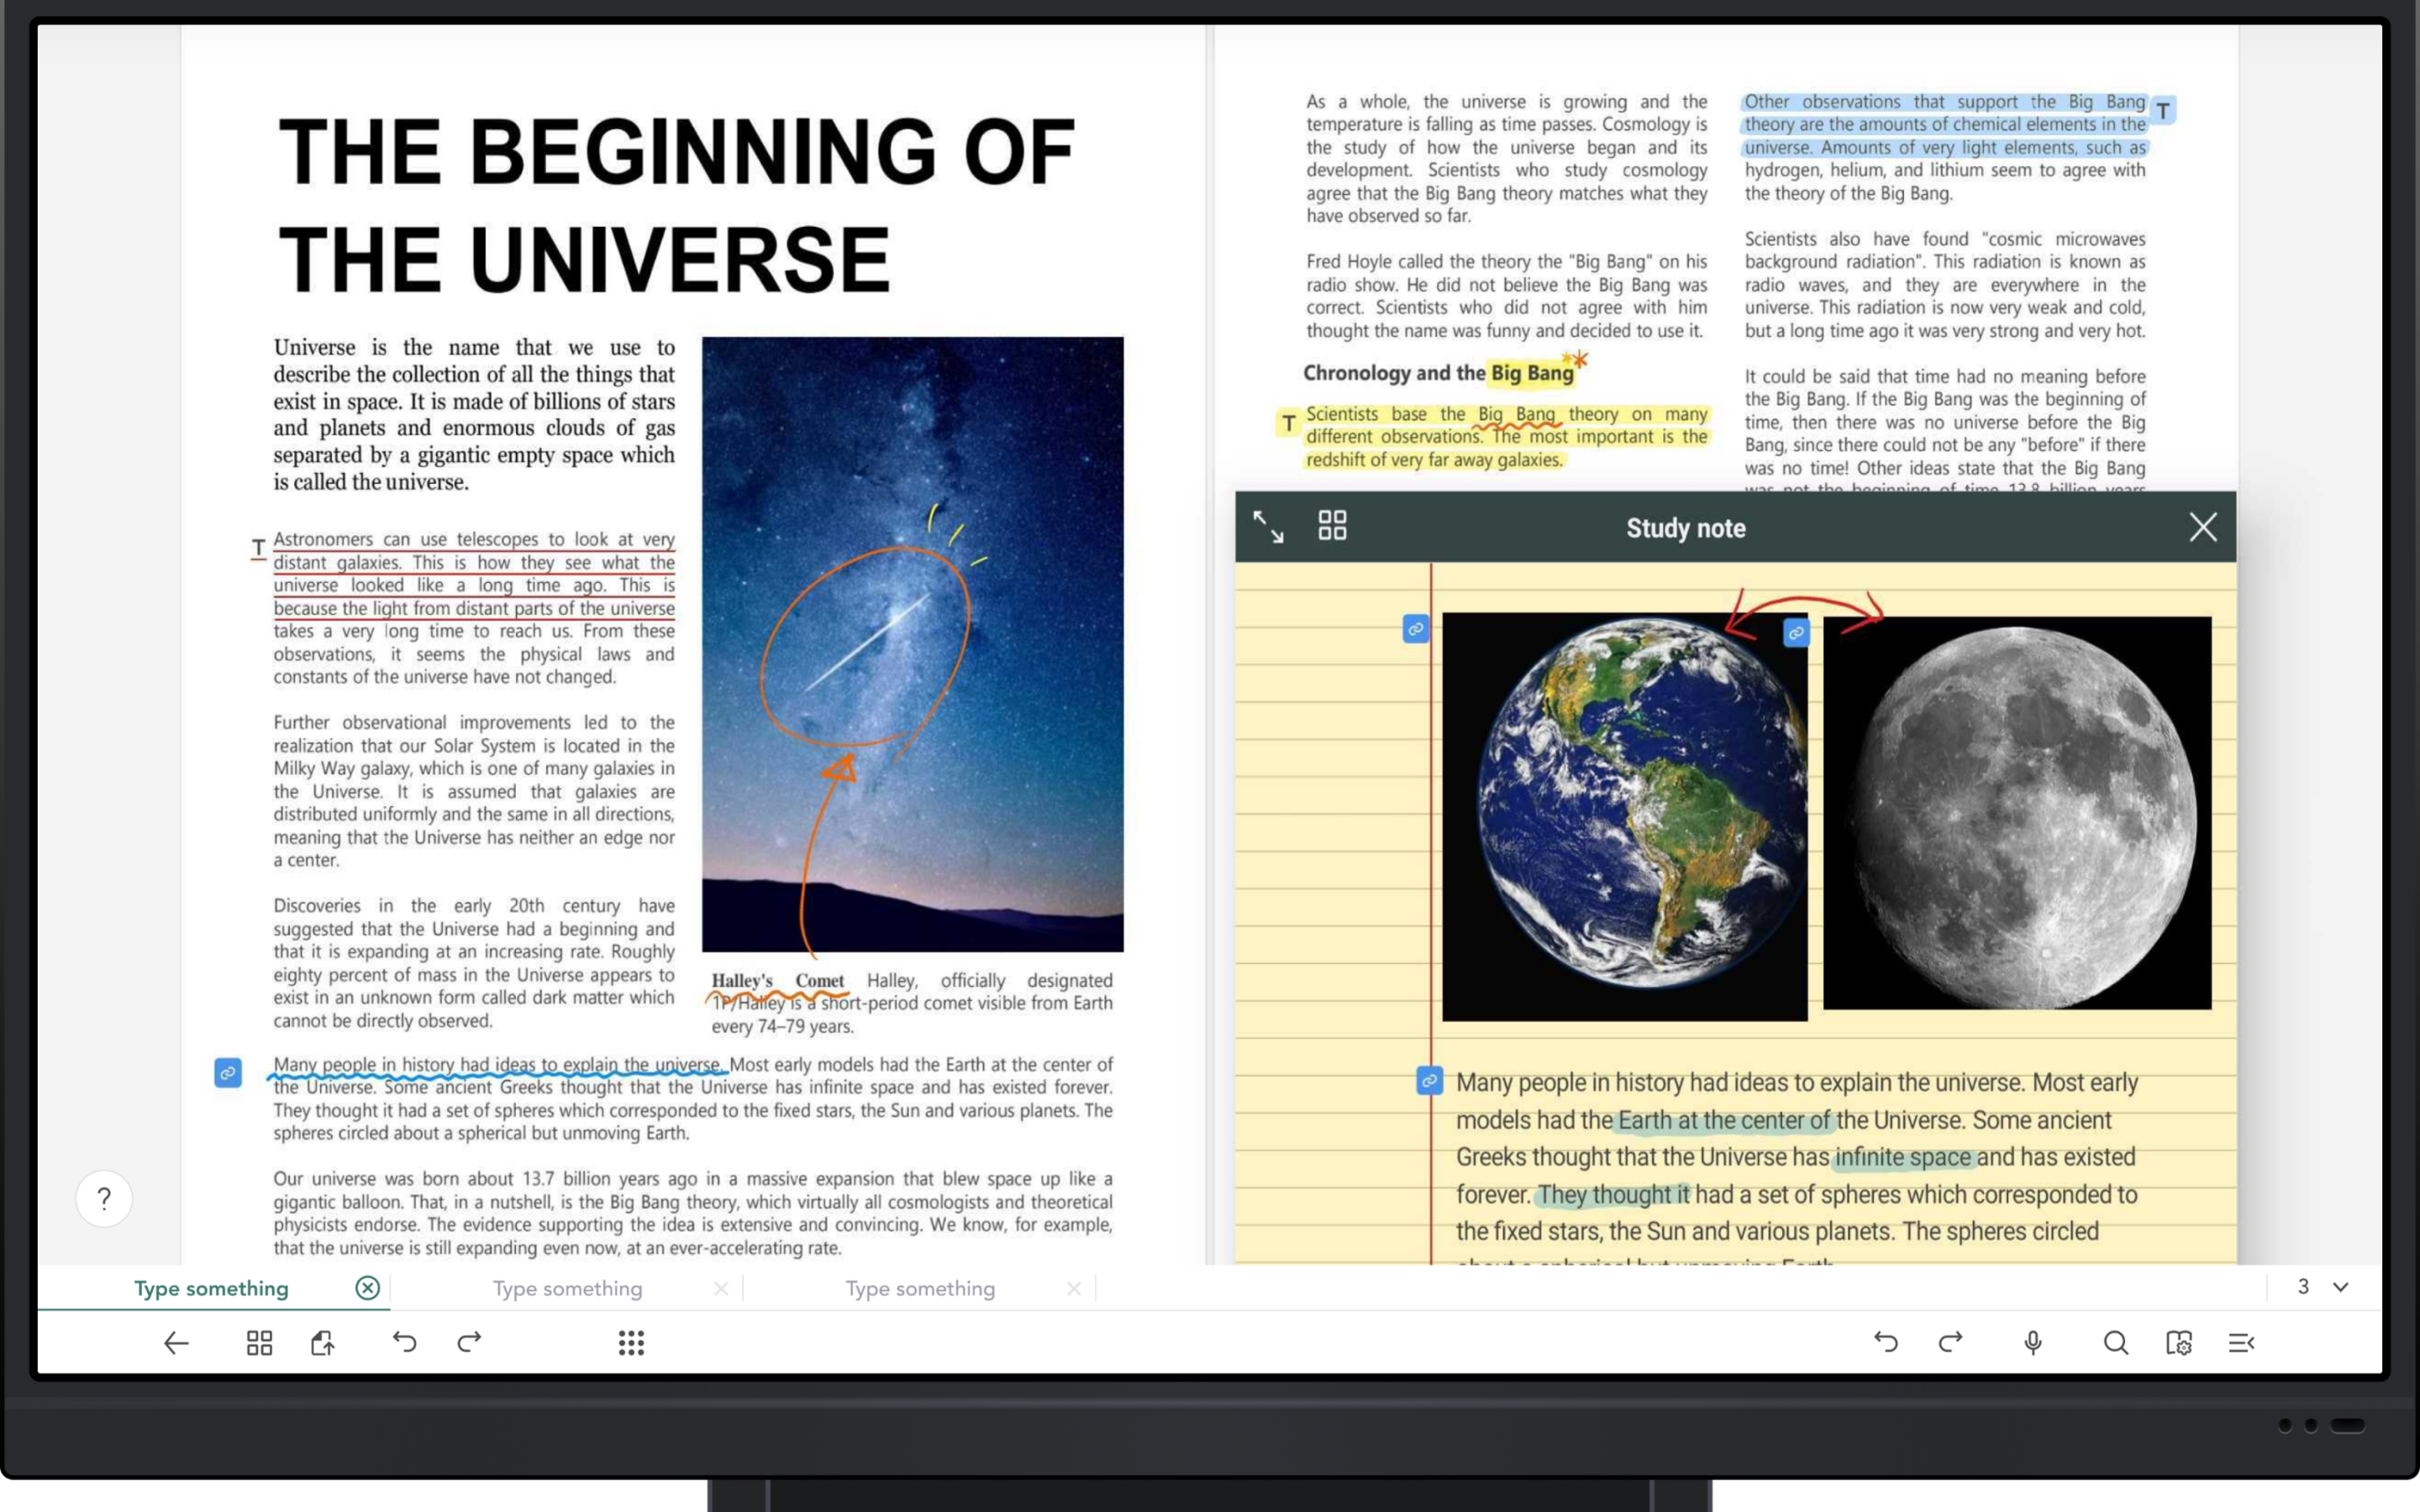Click the help question mark button
Image resolution: width=2420 pixels, height=1512 pixels.
104,1198
